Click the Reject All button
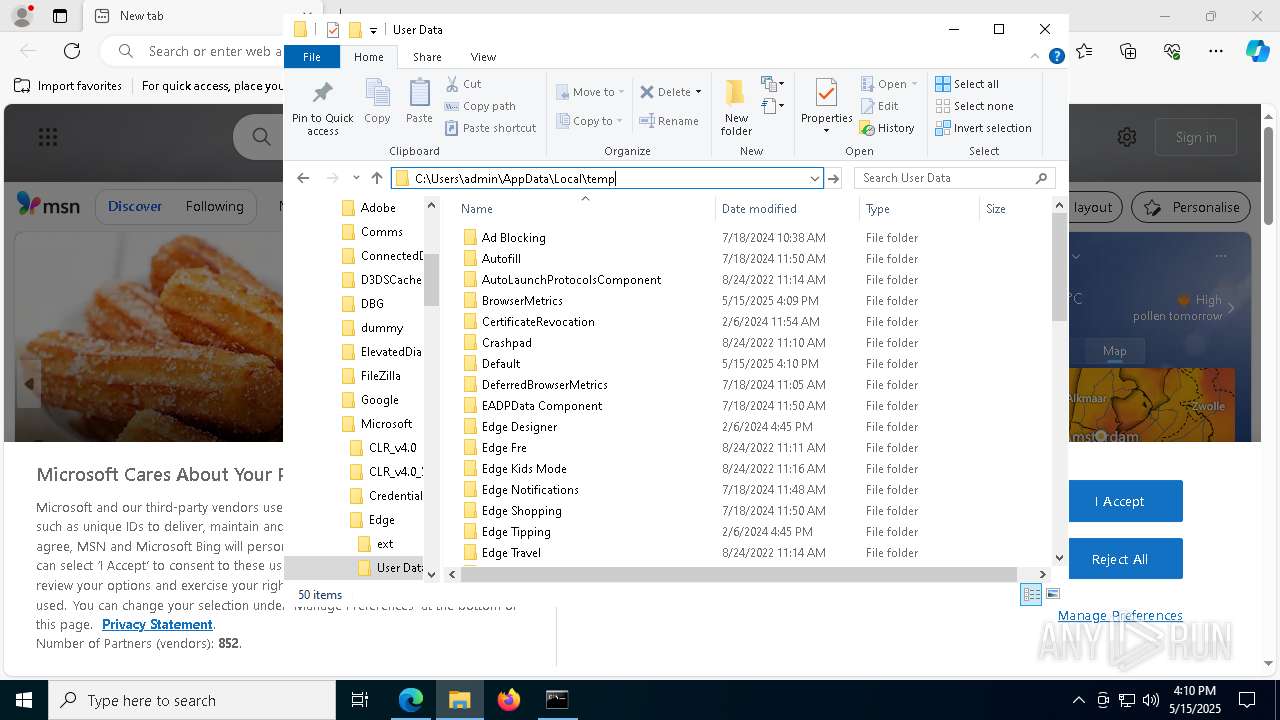The width and height of the screenshot is (1280, 720). click(x=1119, y=559)
